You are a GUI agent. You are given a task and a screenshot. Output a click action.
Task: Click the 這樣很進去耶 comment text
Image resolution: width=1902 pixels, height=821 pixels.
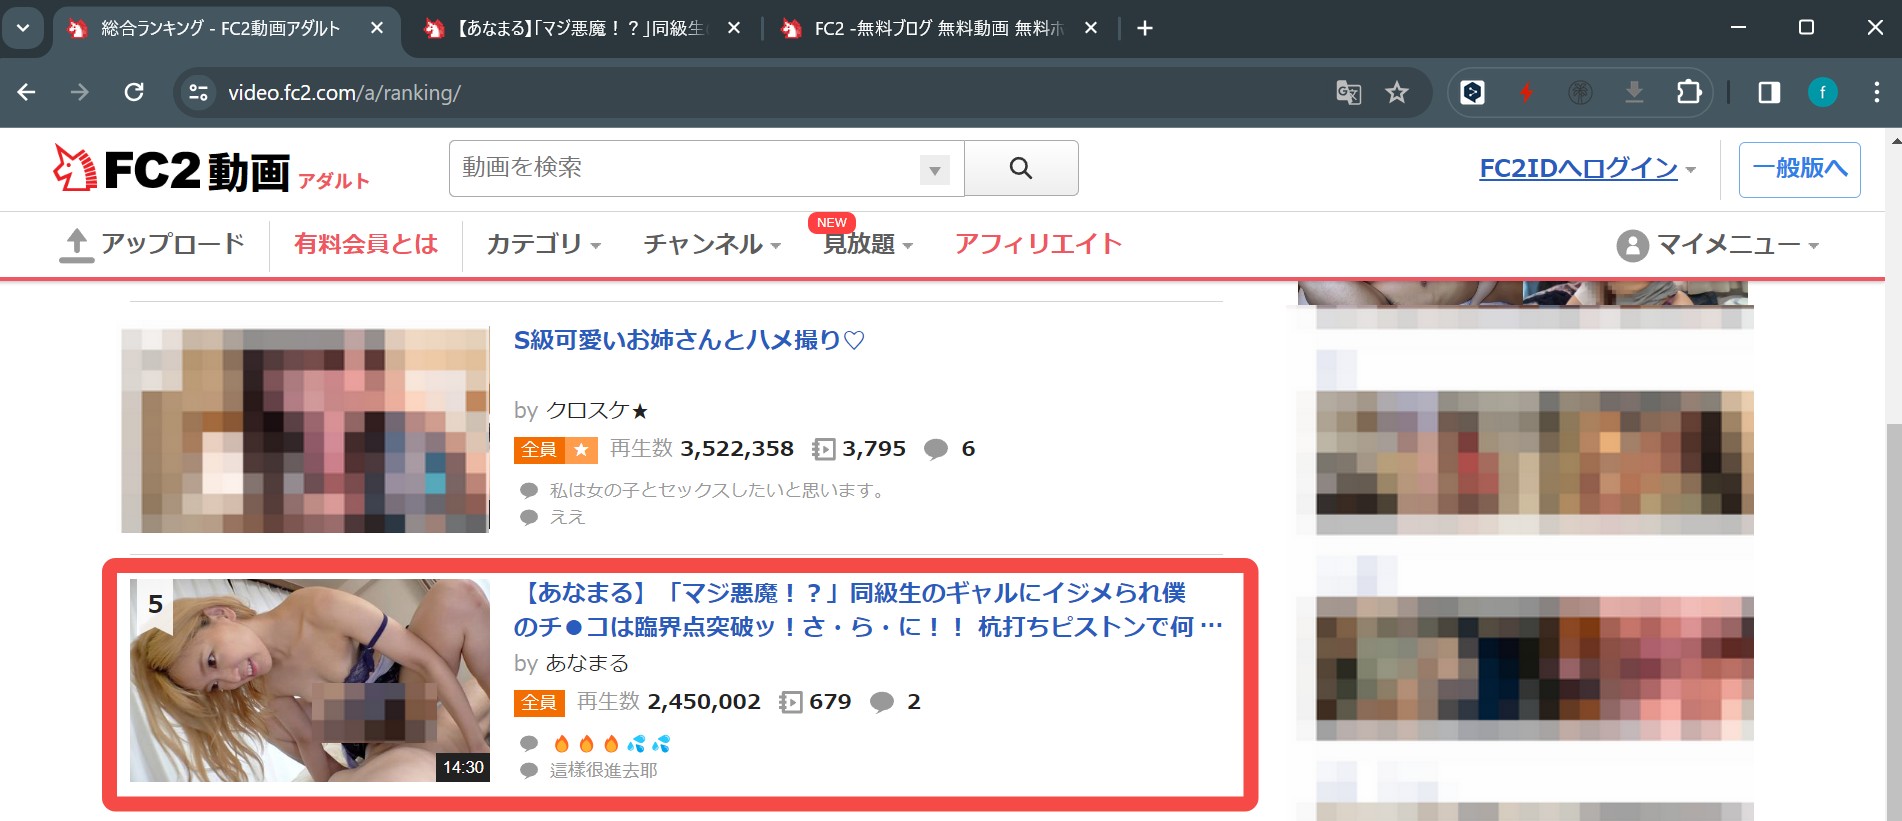tap(604, 770)
